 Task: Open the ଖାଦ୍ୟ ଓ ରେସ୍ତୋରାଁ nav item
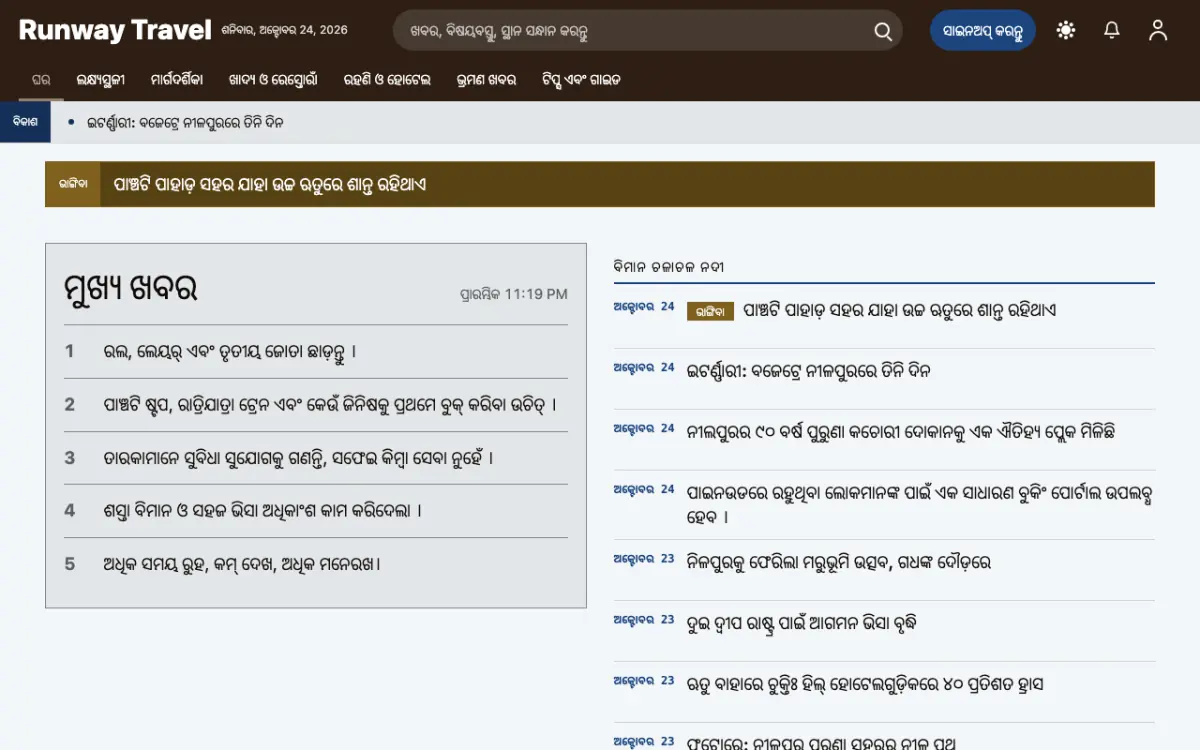(x=273, y=80)
